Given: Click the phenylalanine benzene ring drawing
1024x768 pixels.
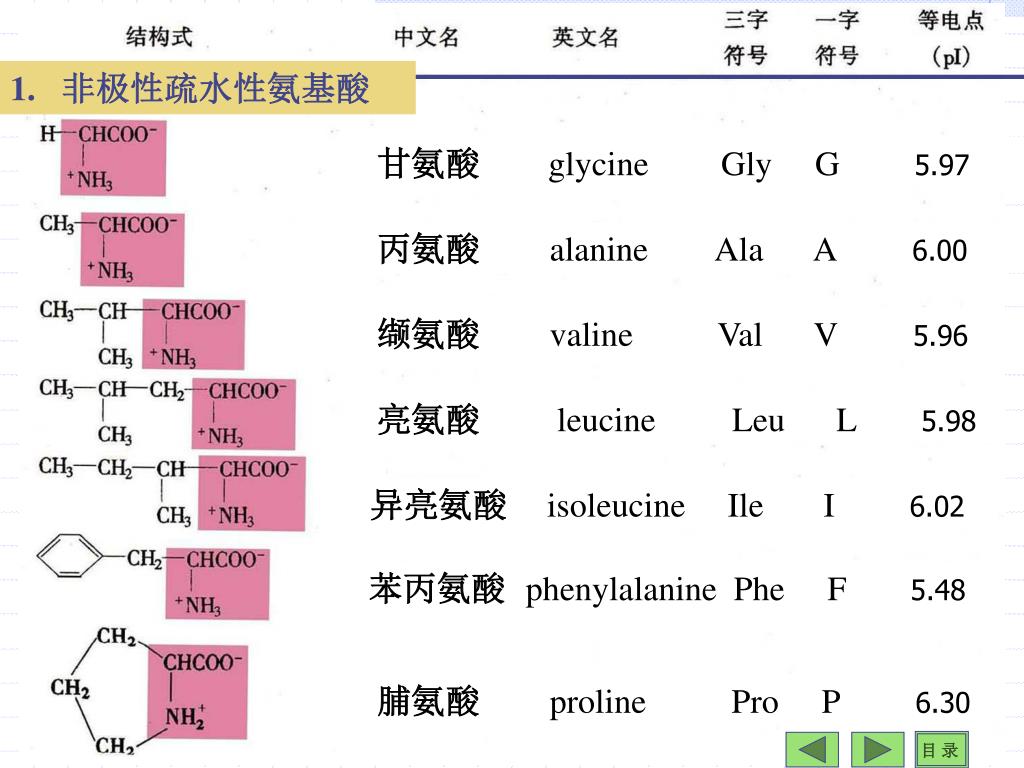Looking at the screenshot, I should click(70, 556).
